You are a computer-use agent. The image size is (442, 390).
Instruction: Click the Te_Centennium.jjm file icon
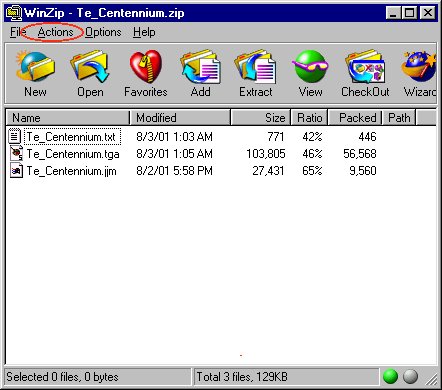click(16, 171)
